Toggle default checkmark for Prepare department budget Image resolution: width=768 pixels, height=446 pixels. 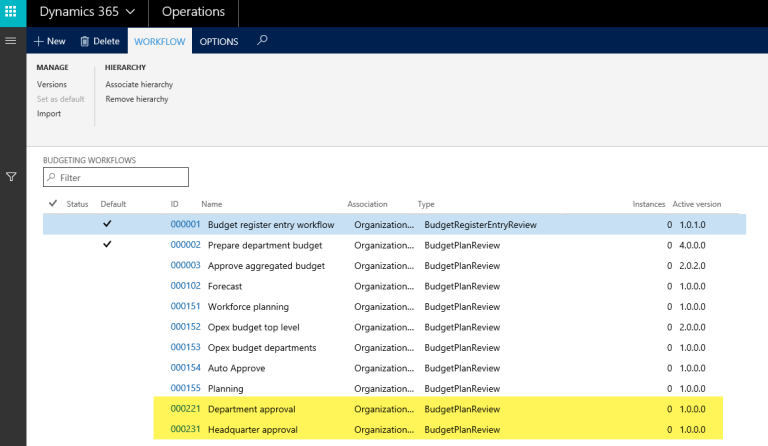[107, 245]
